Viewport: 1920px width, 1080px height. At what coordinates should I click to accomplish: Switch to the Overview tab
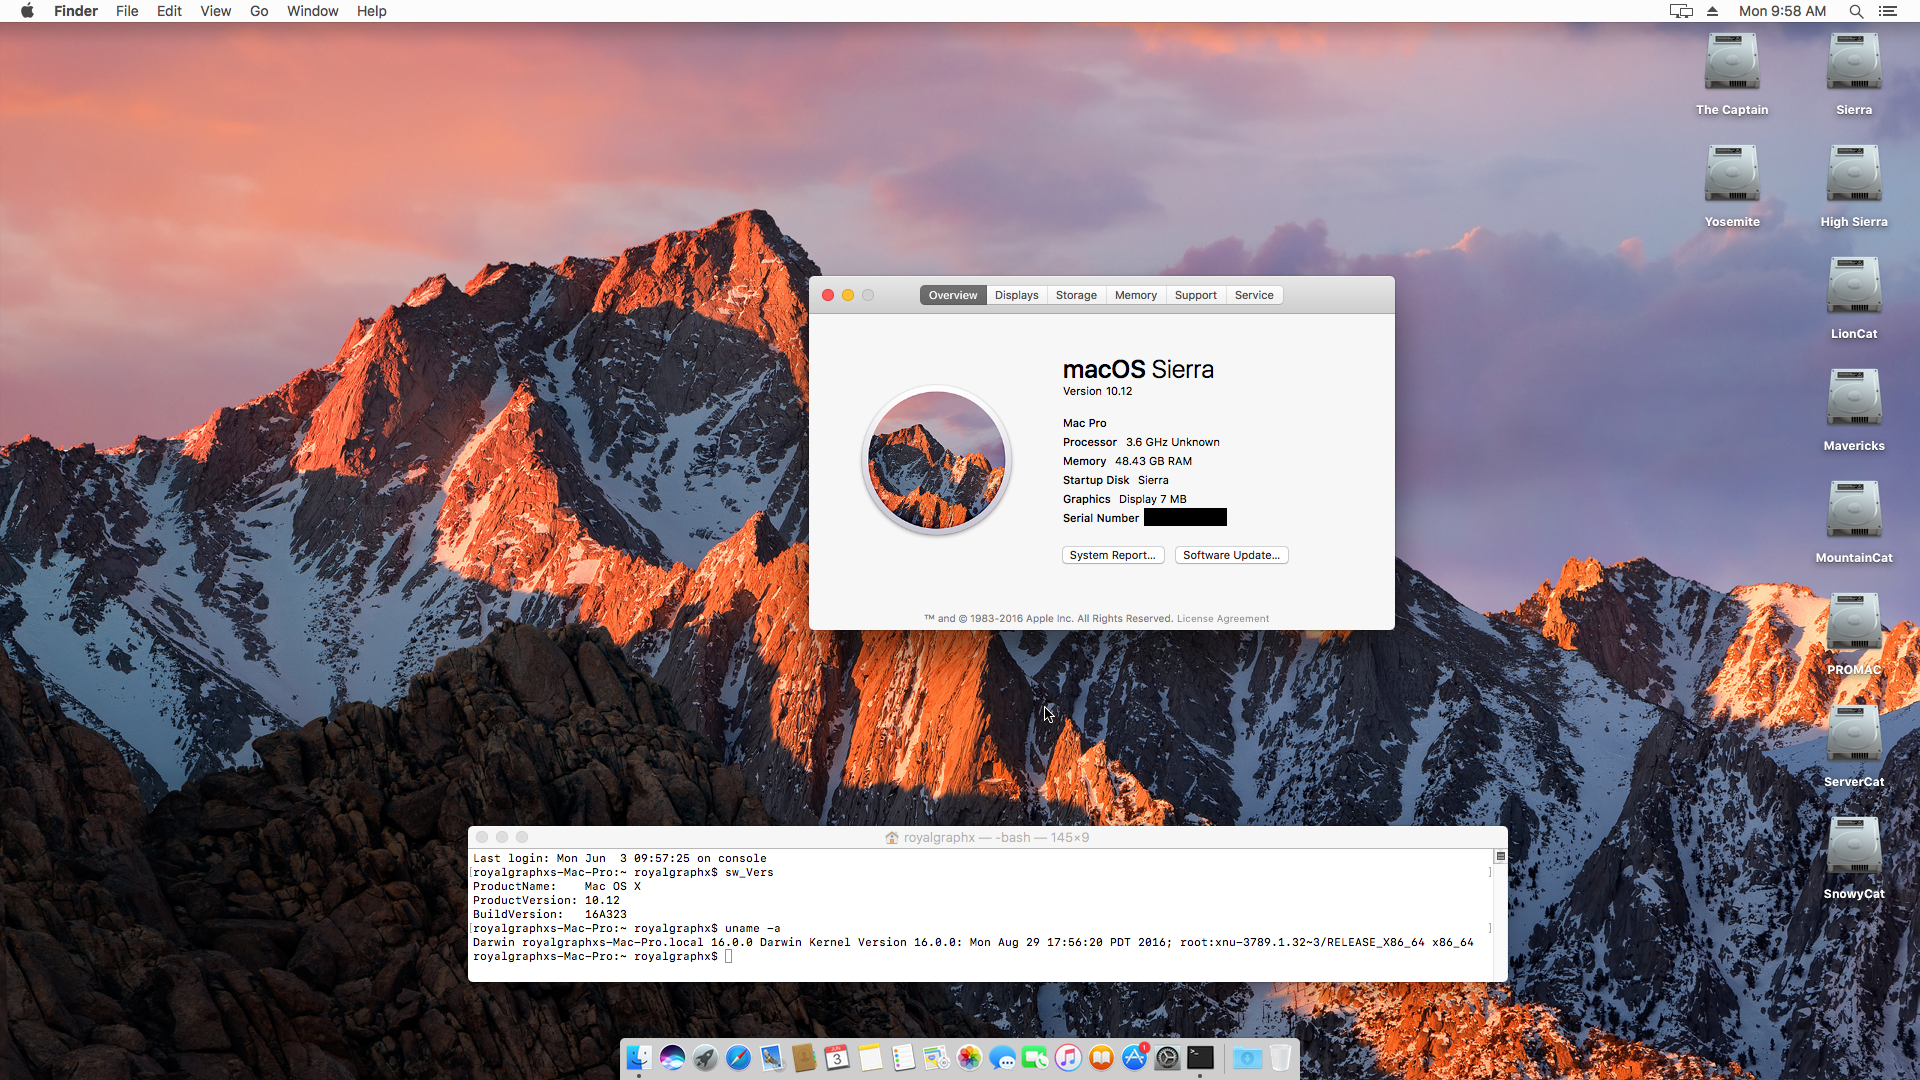[x=953, y=295]
